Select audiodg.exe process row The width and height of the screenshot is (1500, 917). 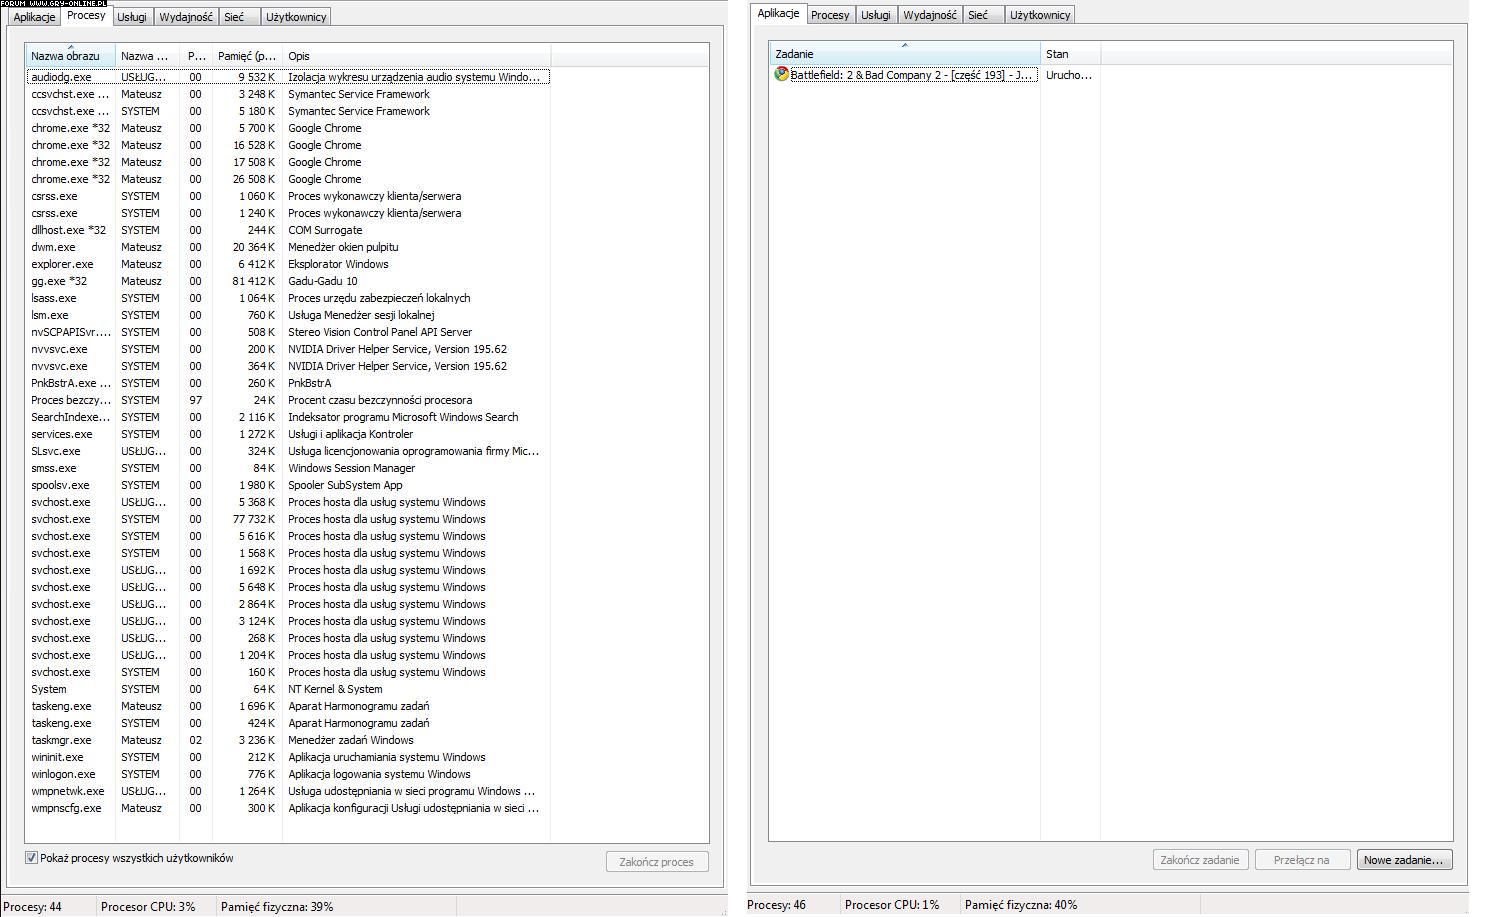[x=288, y=77]
